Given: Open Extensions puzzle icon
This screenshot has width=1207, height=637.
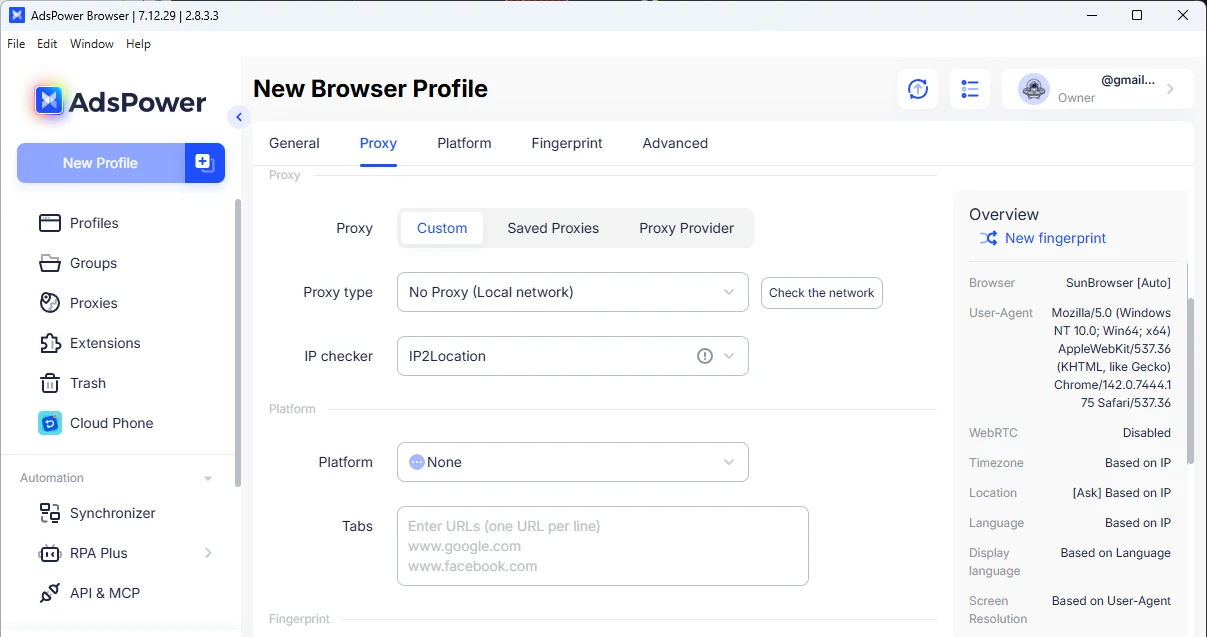Looking at the screenshot, I should click(50, 343).
